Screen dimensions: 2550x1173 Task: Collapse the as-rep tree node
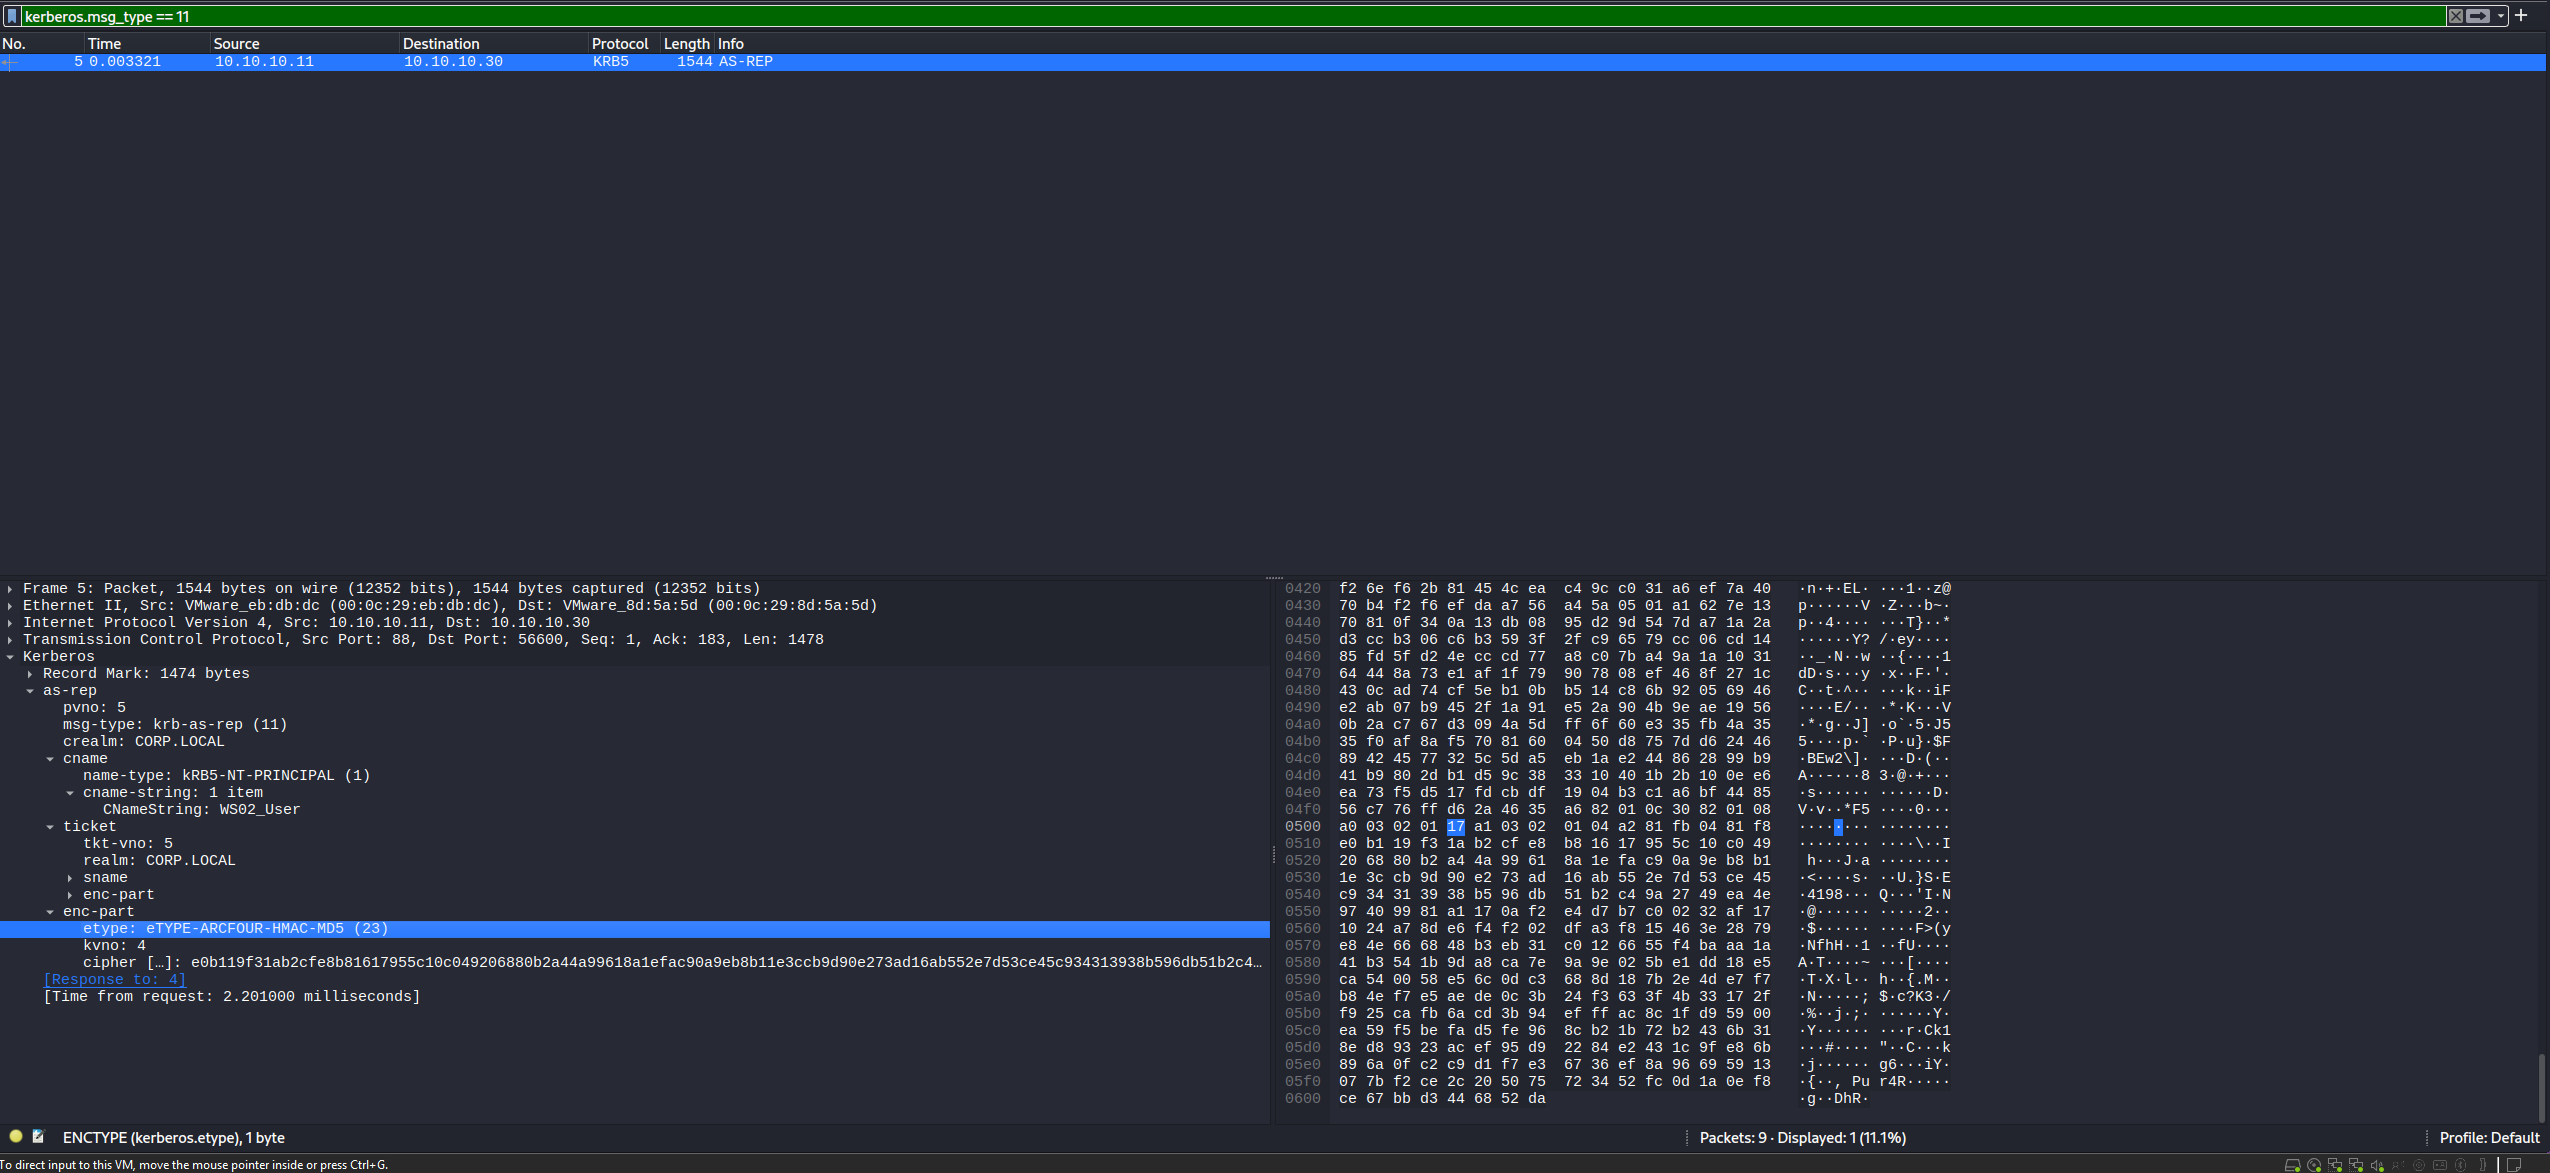(x=30, y=691)
